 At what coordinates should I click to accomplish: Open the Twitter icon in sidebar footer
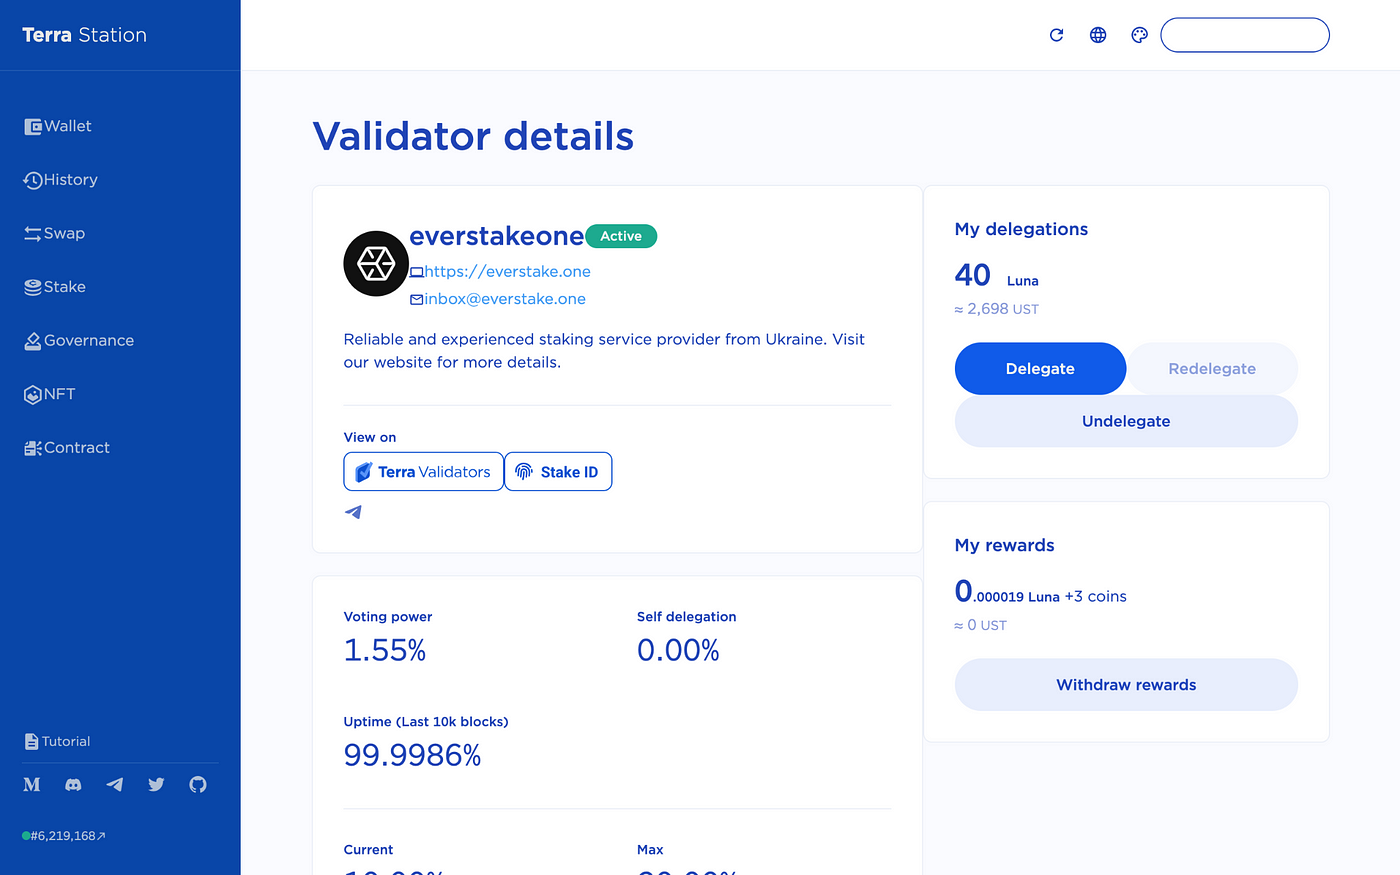(x=156, y=785)
